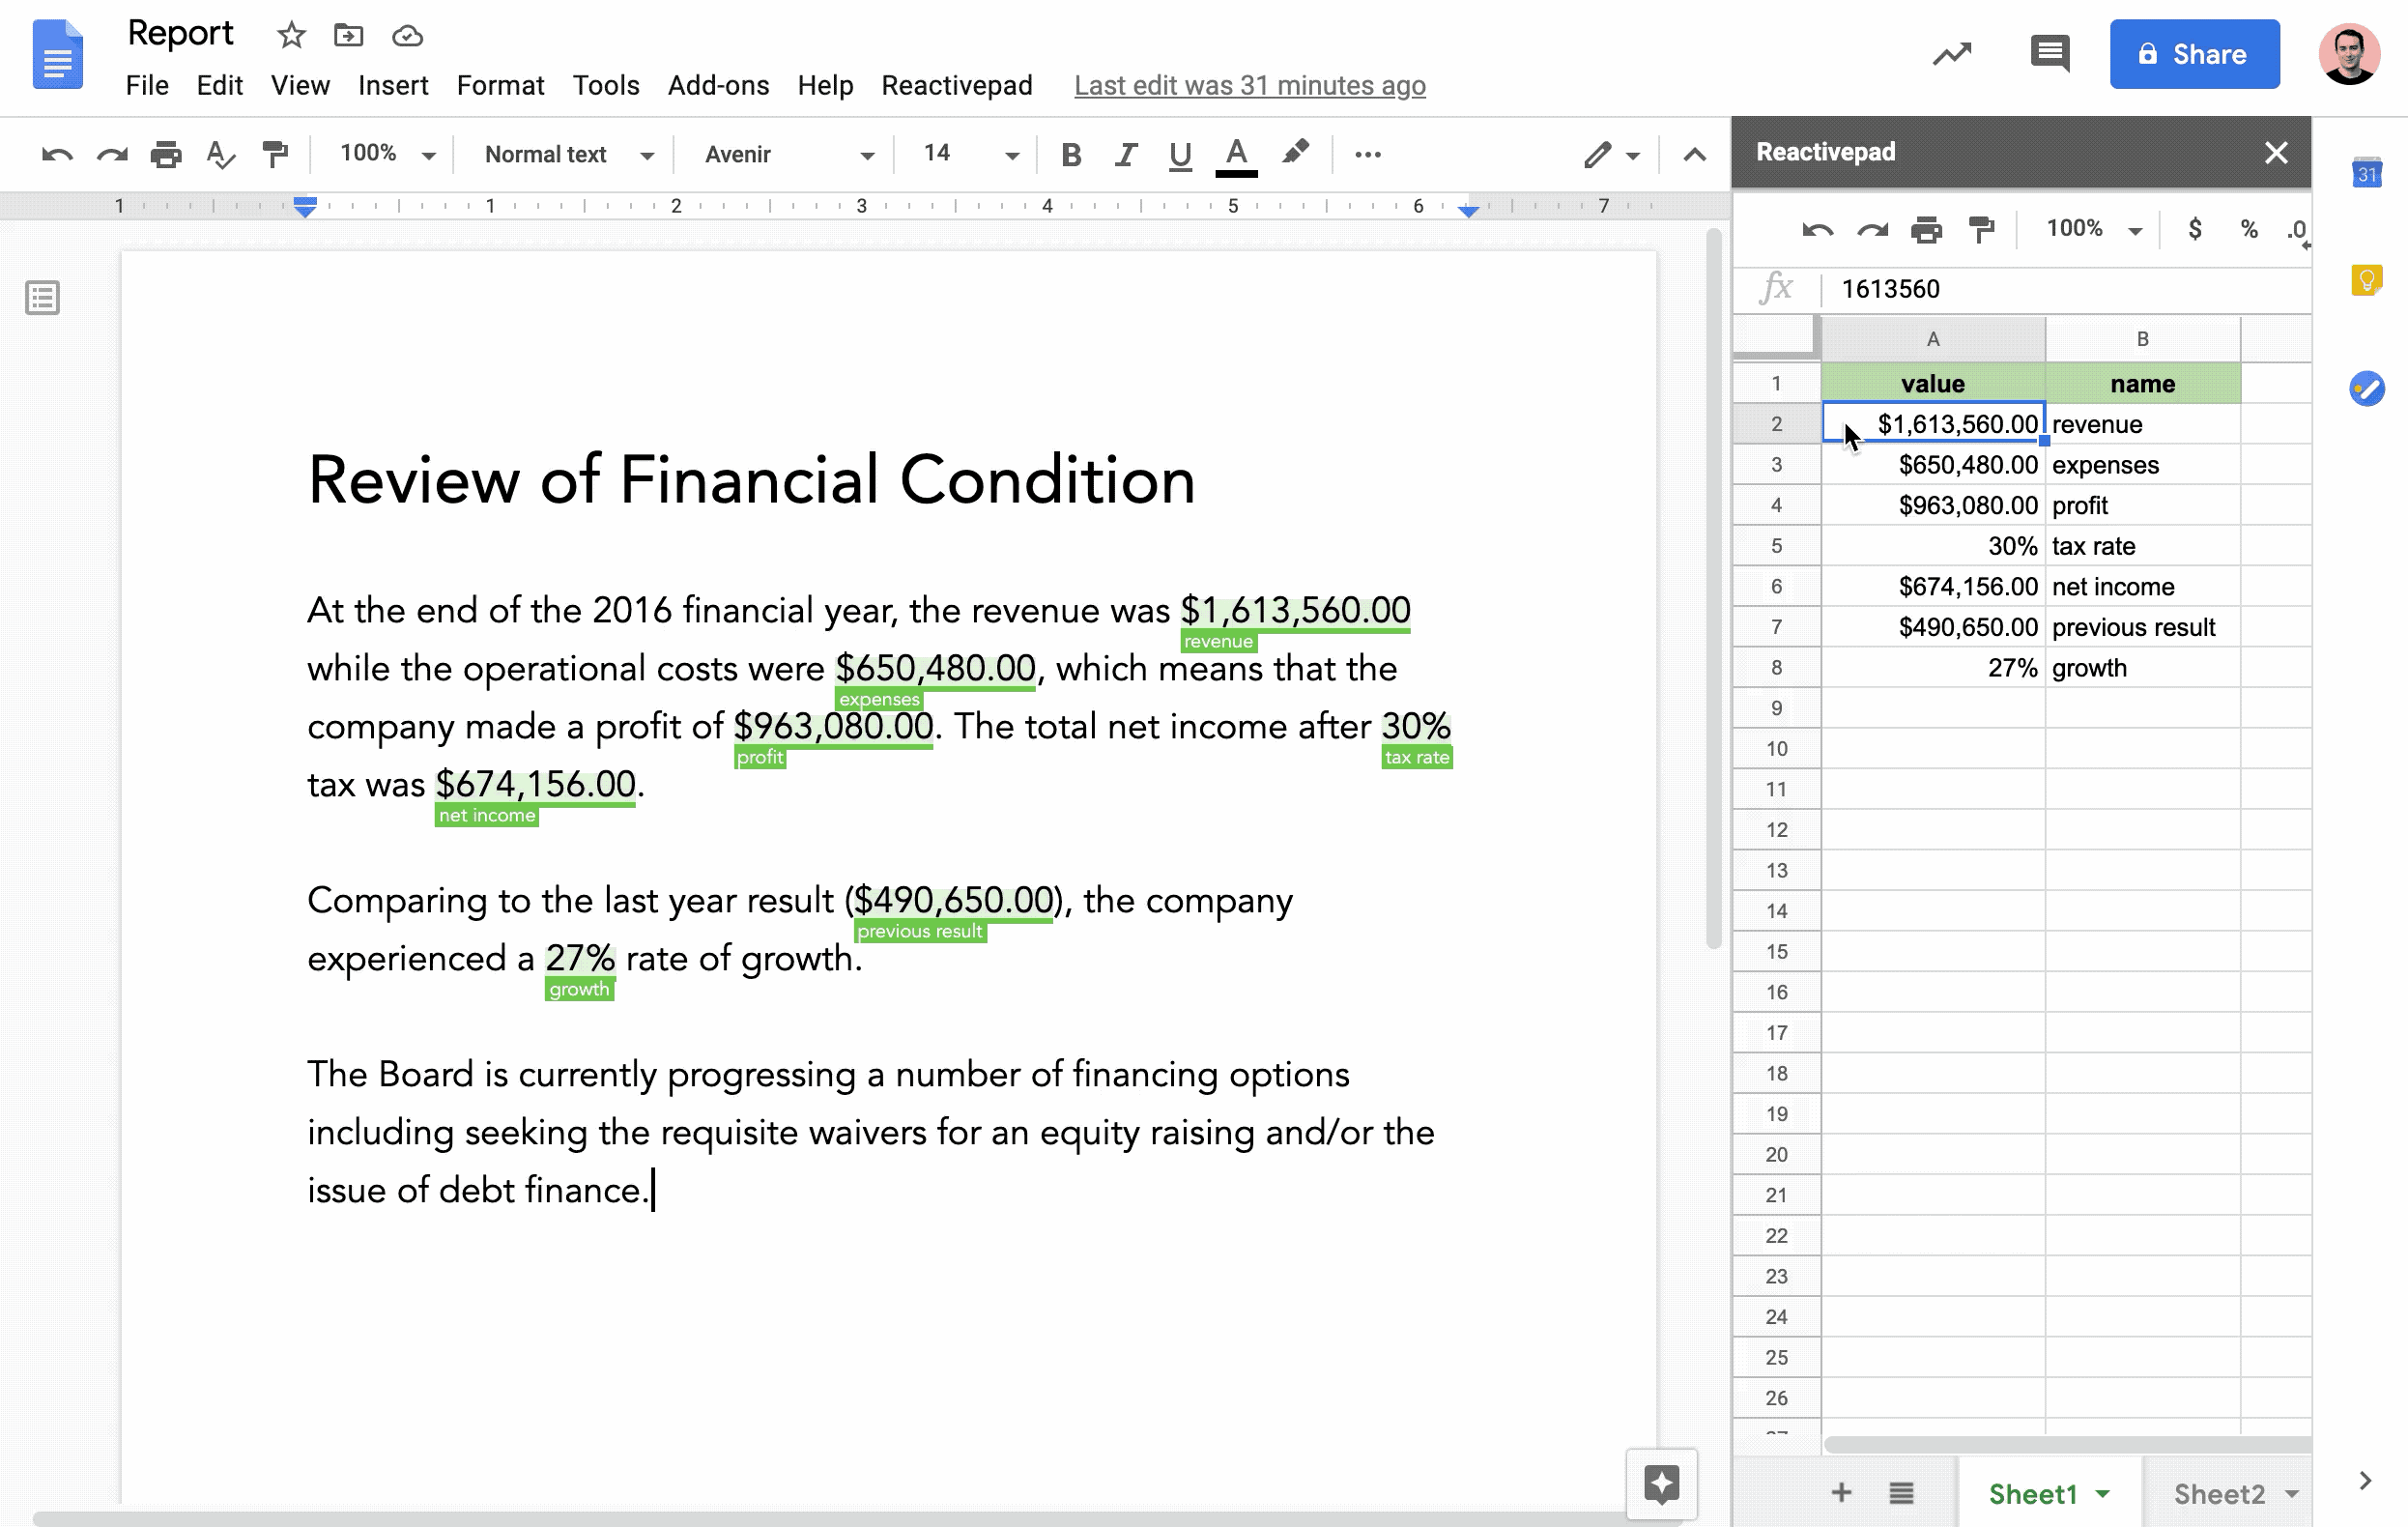Image resolution: width=2408 pixels, height=1527 pixels.
Task: Open the Google Calendar side panel icon
Action: [x=2366, y=172]
